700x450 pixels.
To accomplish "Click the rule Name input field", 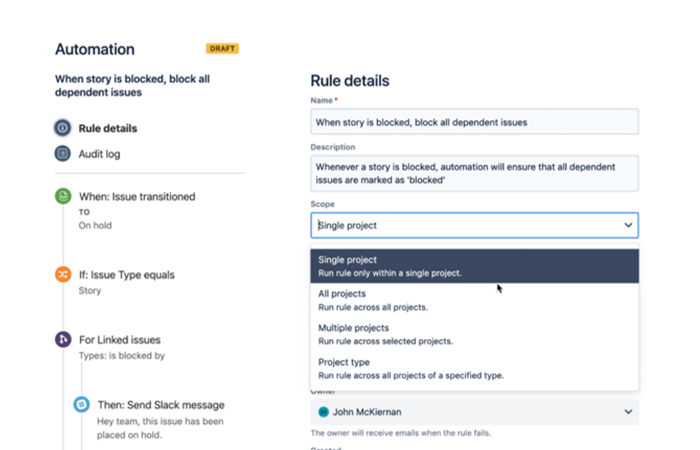I will click(474, 122).
